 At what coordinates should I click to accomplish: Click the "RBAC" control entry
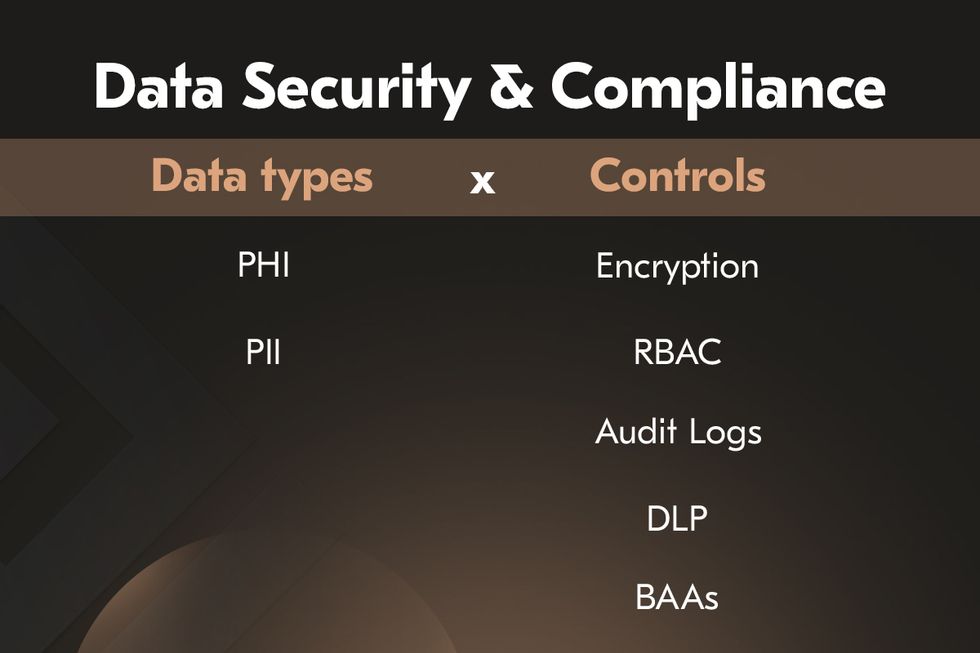677,352
